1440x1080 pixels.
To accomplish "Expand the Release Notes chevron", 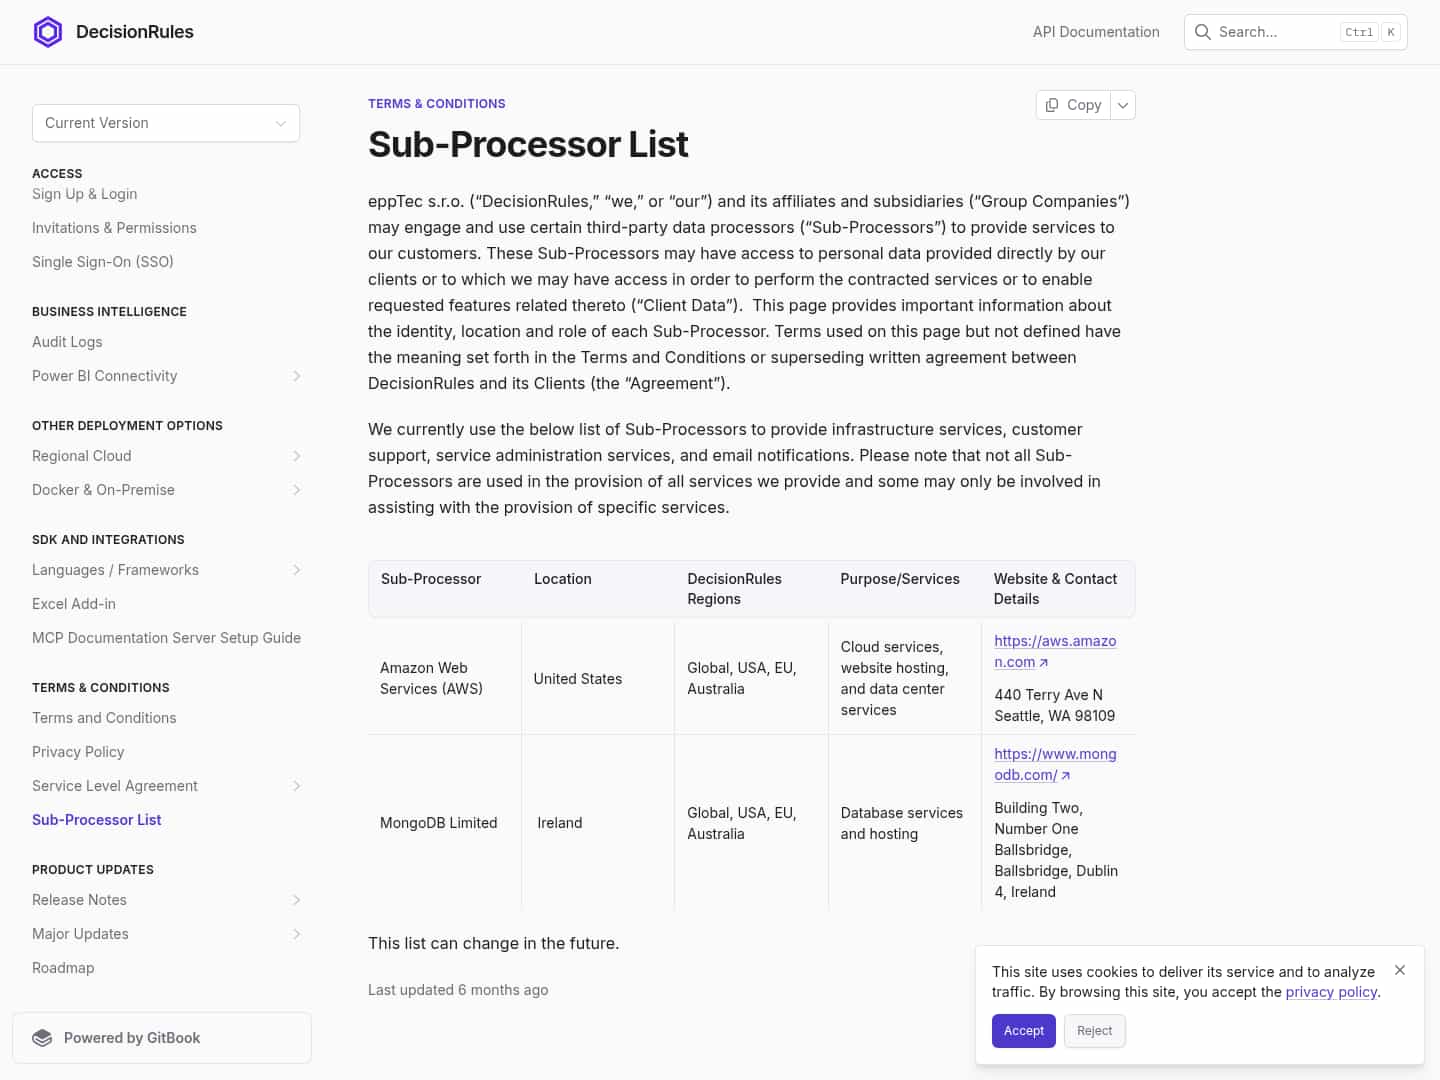I will (x=296, y=900).
